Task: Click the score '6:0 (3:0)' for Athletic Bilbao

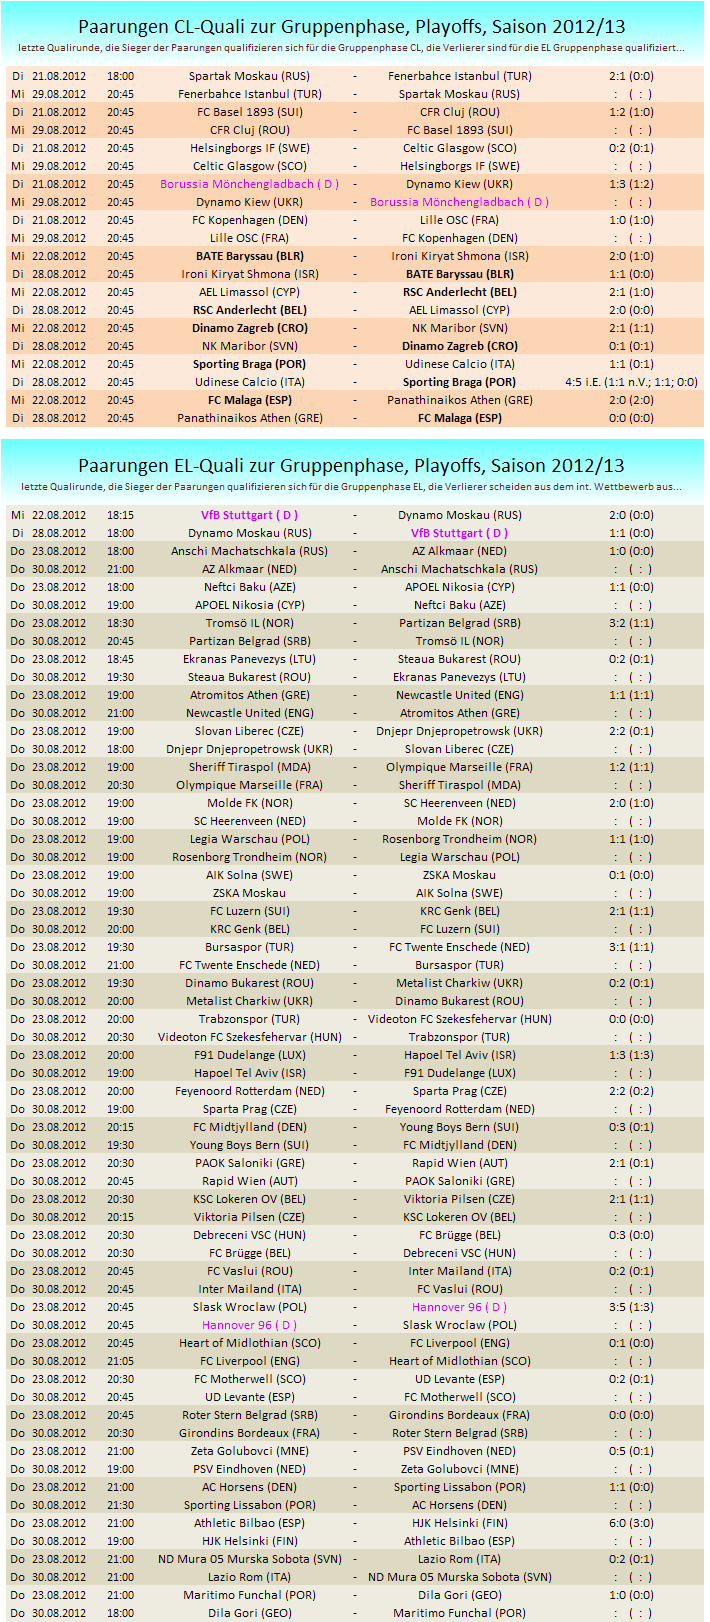Action: point(631,1523)
